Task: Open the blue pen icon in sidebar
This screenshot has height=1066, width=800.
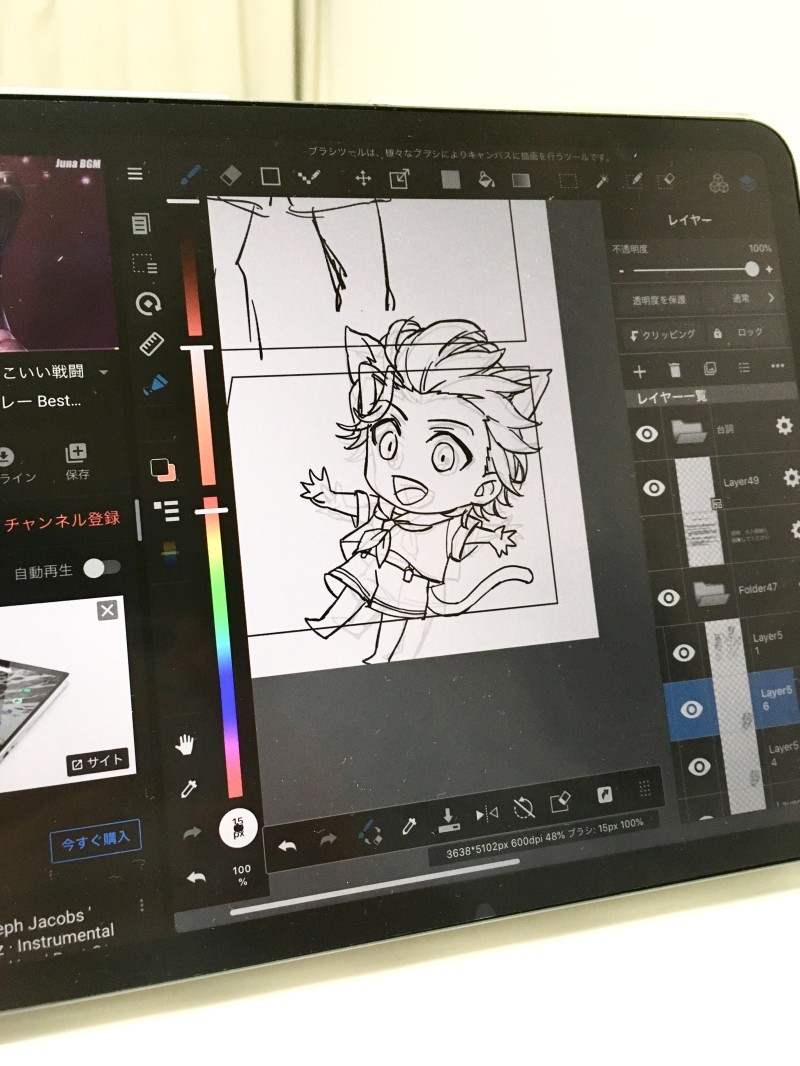Action: click(156, 385)
